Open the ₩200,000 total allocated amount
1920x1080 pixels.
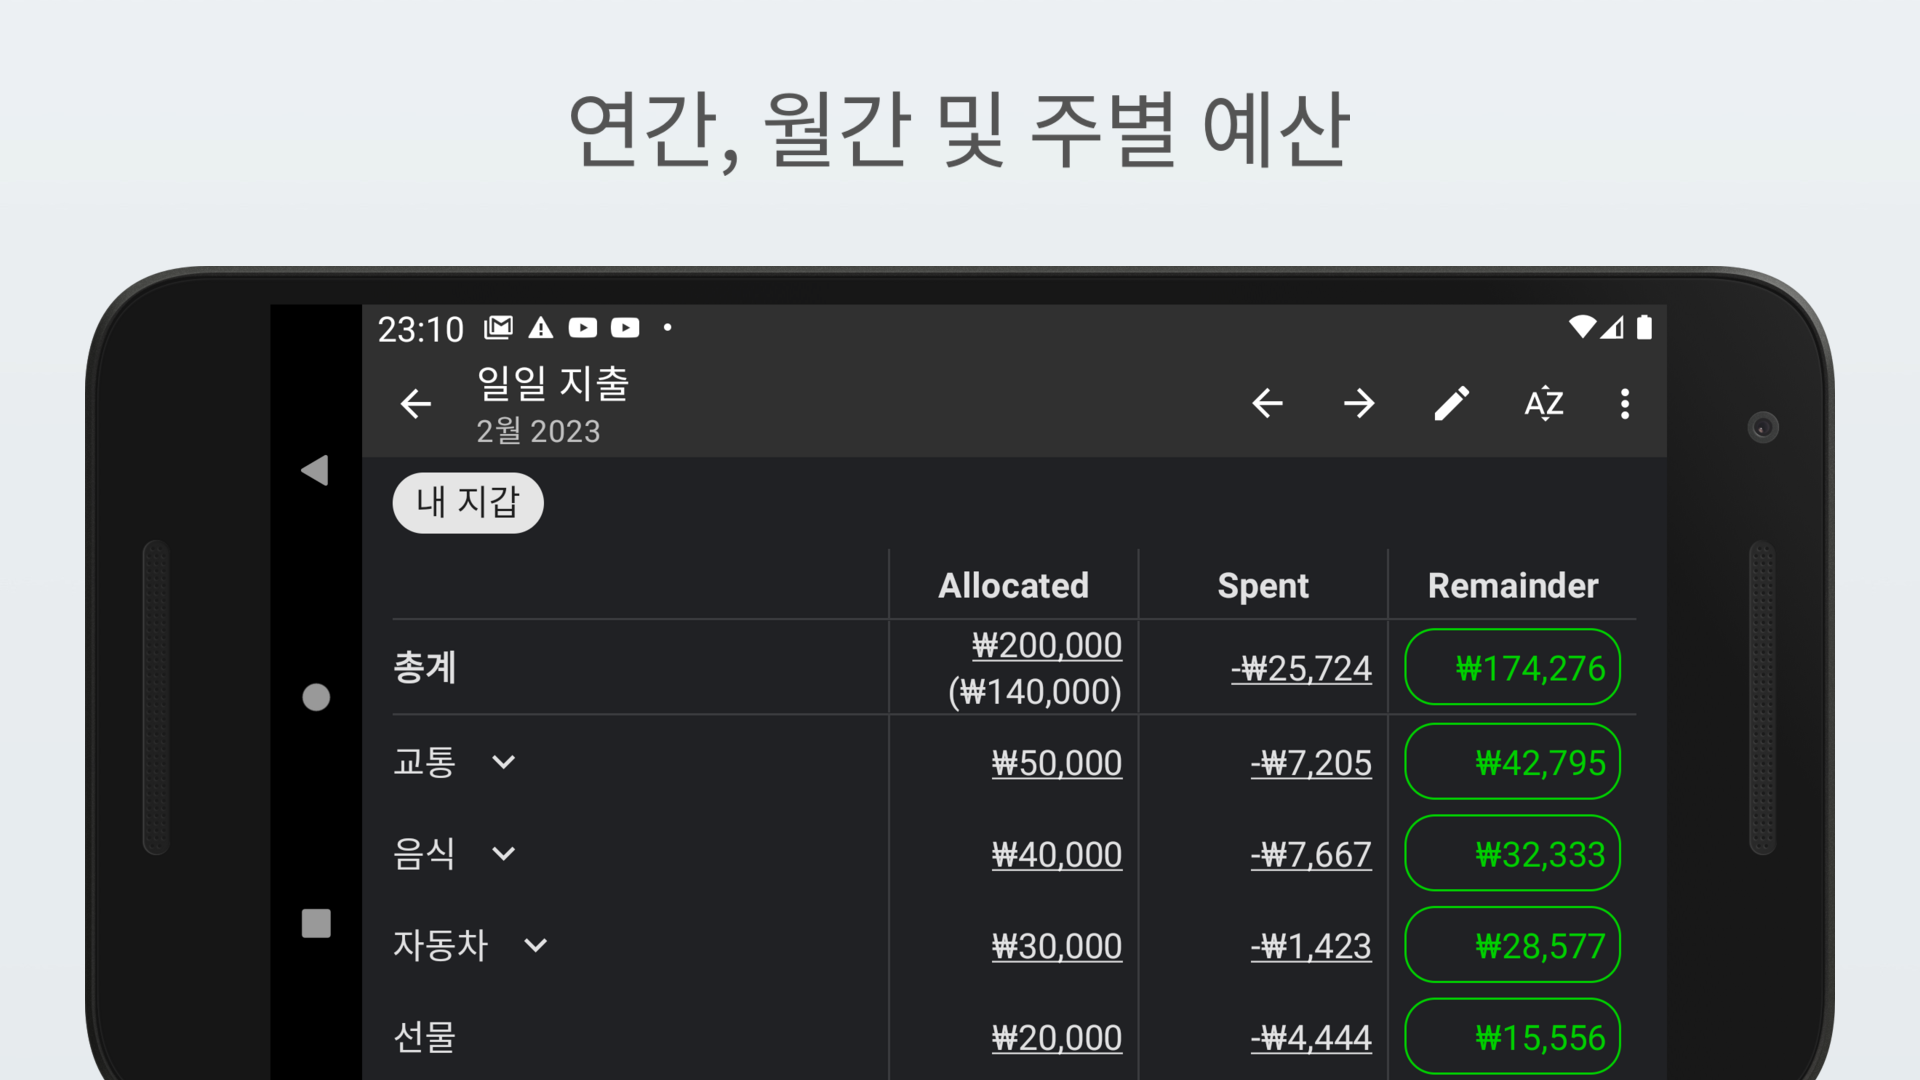tap(1046, 646)
